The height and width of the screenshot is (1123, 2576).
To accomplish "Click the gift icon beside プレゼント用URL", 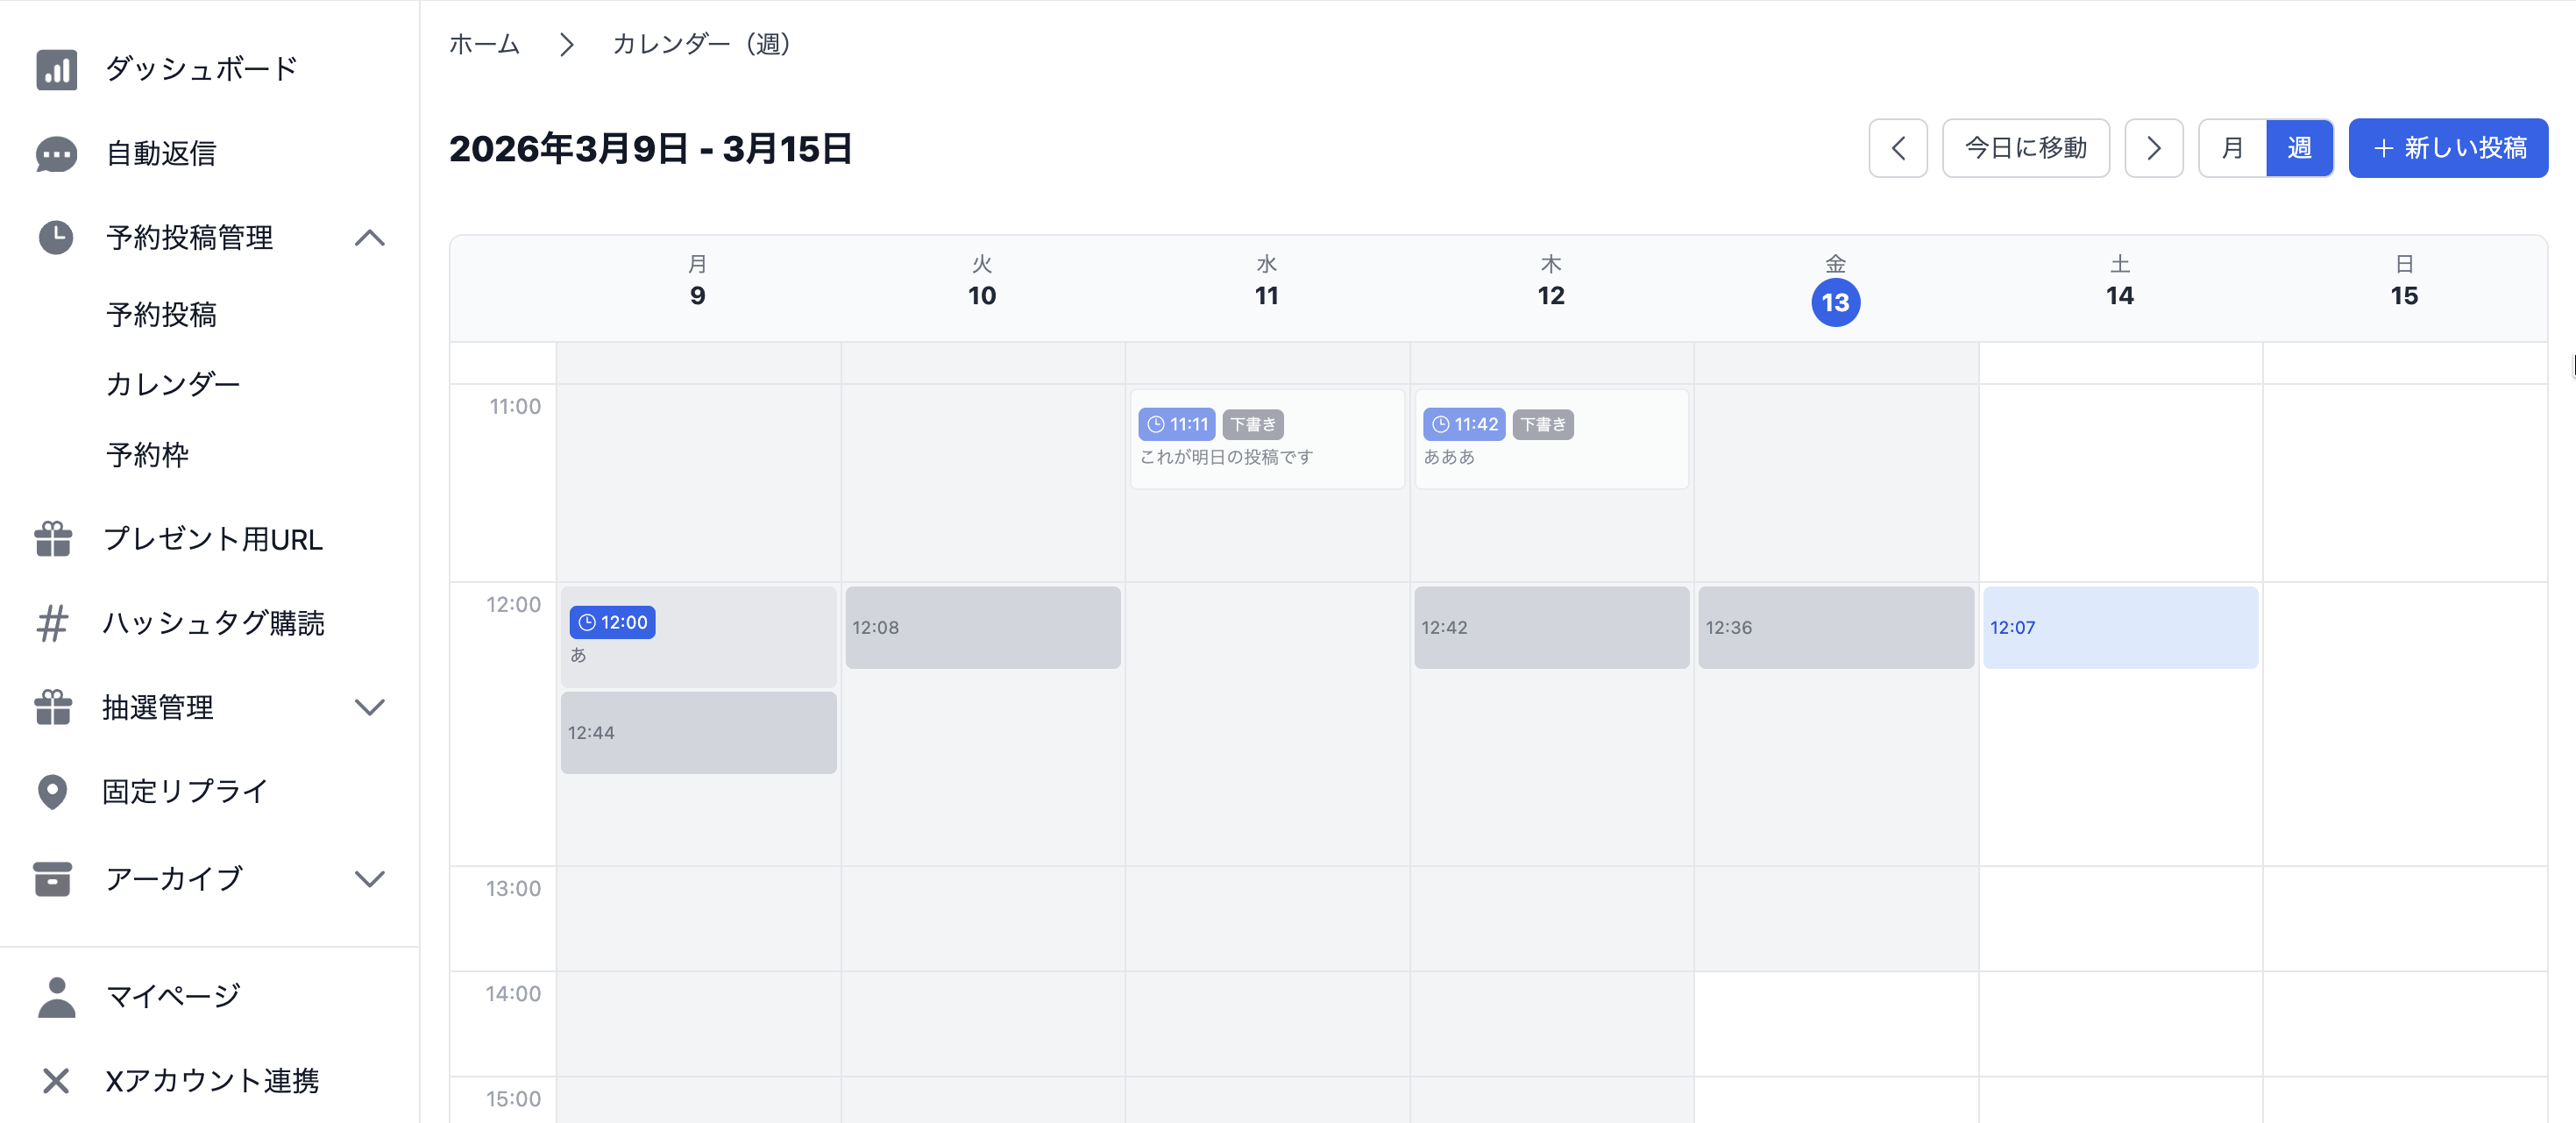I will pyautogui.click(x=53, y=539).
